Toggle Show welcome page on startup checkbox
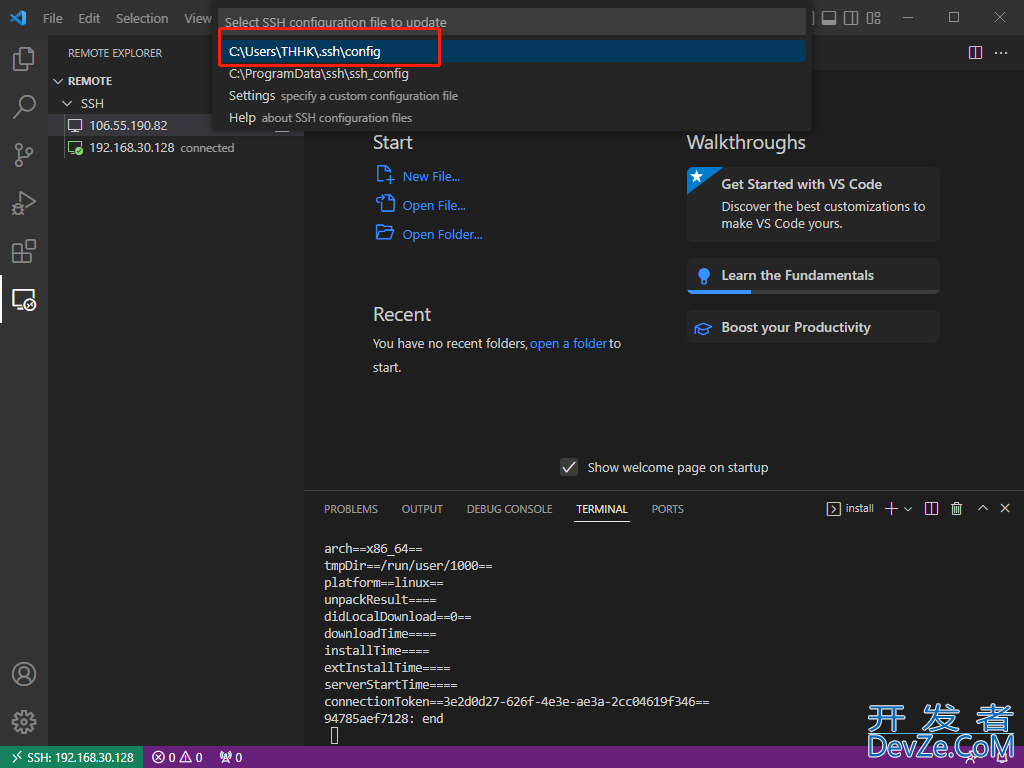 pos(569,467)
